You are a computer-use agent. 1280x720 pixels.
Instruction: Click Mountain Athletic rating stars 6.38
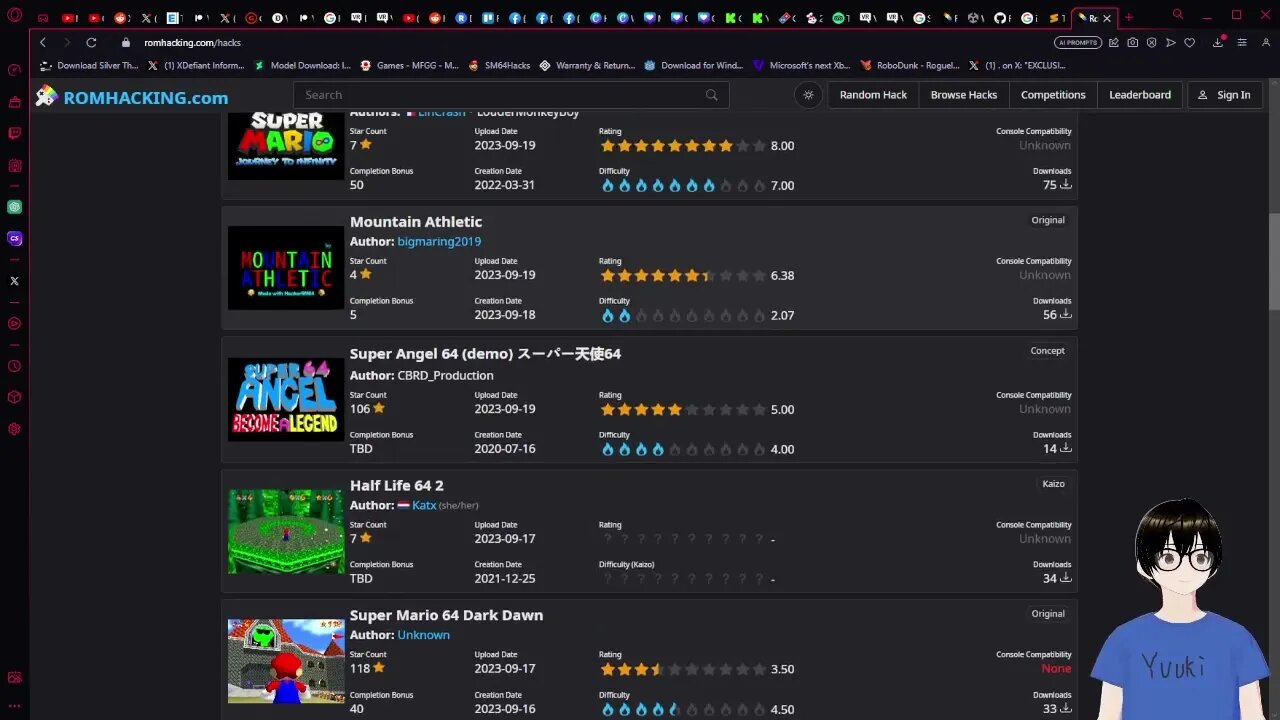tap(683, 275)
